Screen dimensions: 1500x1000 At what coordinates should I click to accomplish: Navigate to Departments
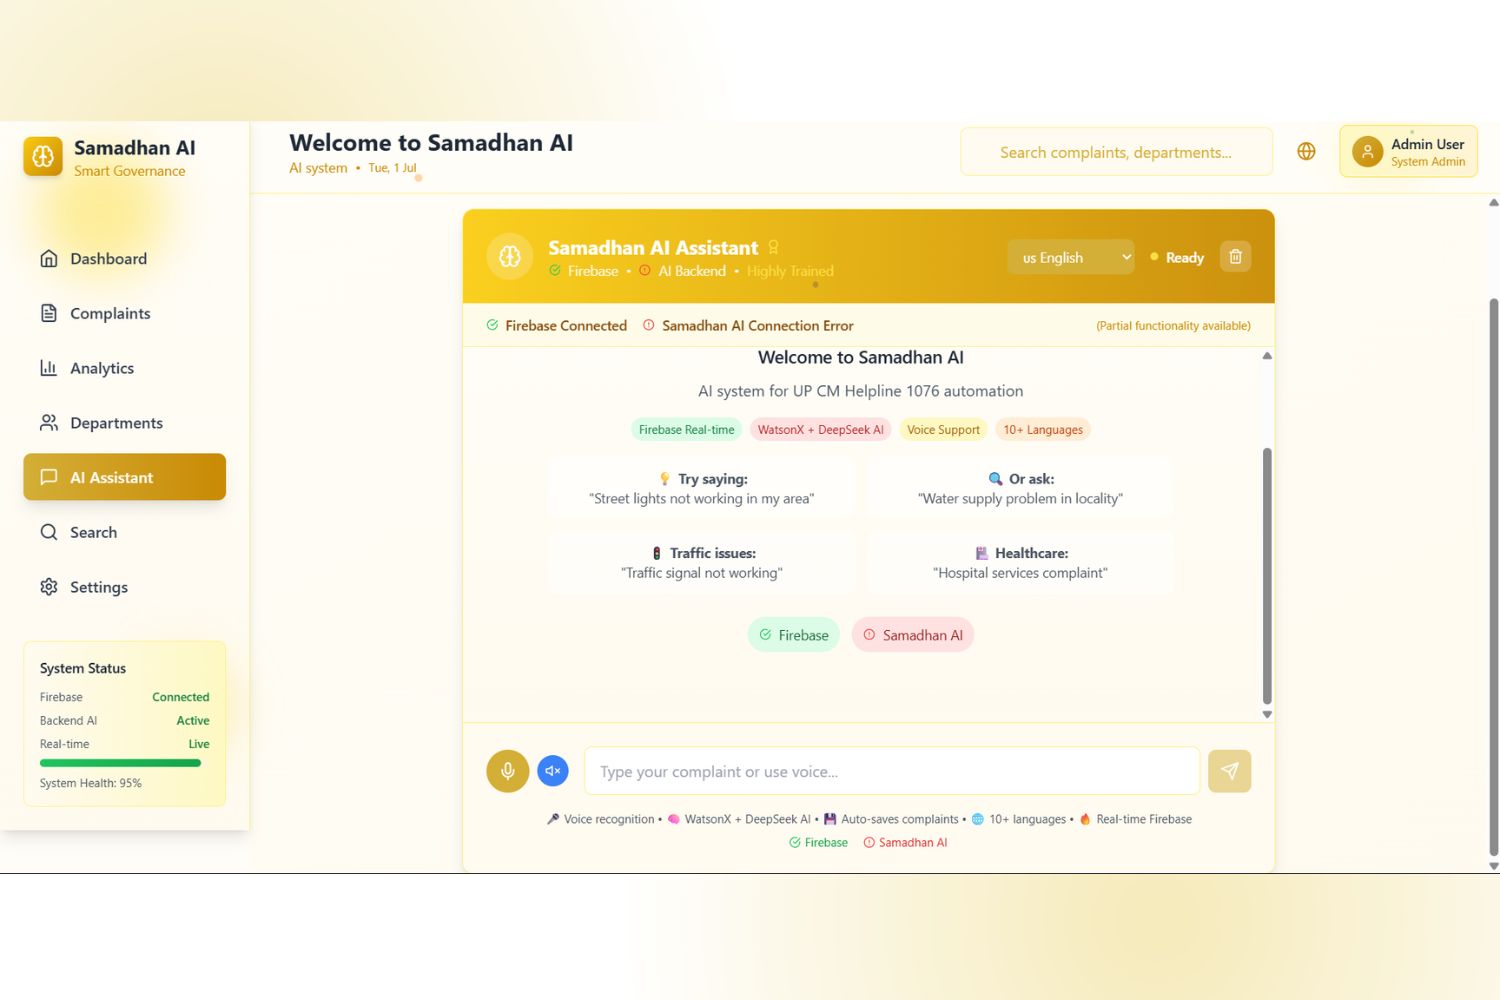click(125, 423)
